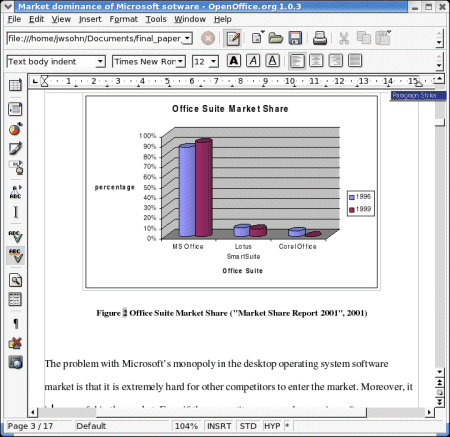This screenshot has width=450, height=437.
Task: Click the Cut scissors icon
Action: click(x=344, y=38)
